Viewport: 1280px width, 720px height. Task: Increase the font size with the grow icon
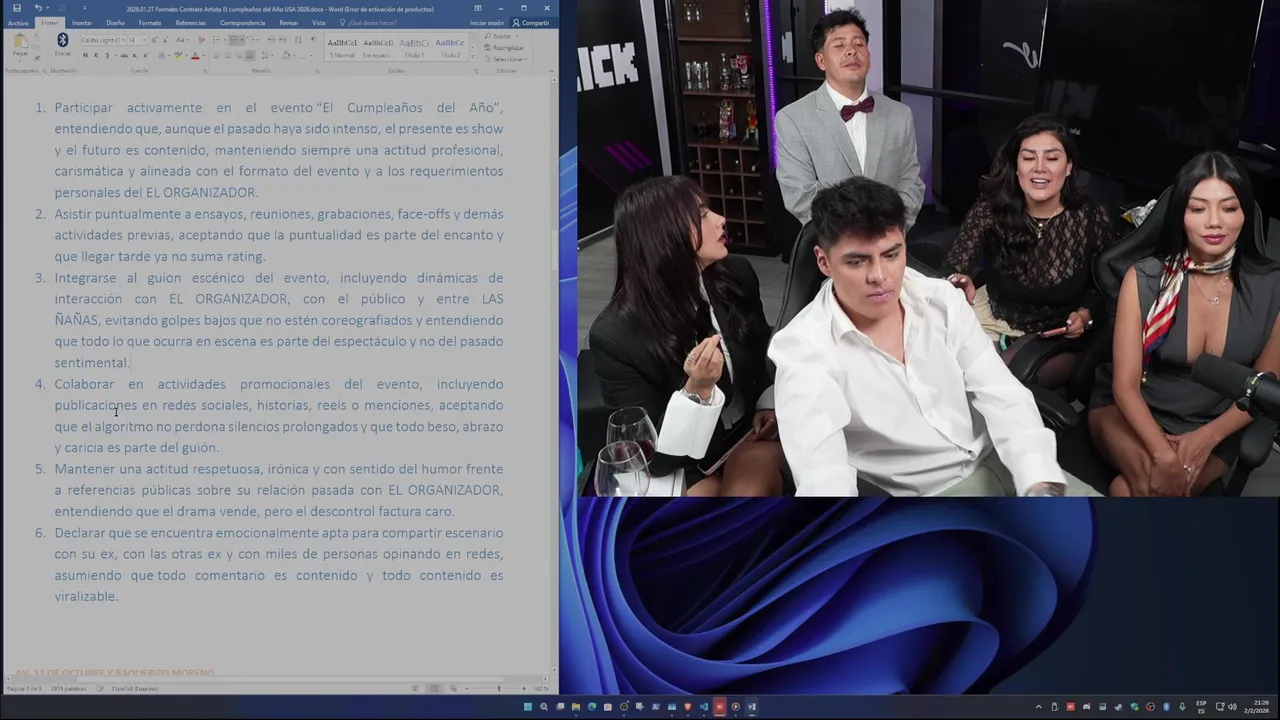point(154,40)
